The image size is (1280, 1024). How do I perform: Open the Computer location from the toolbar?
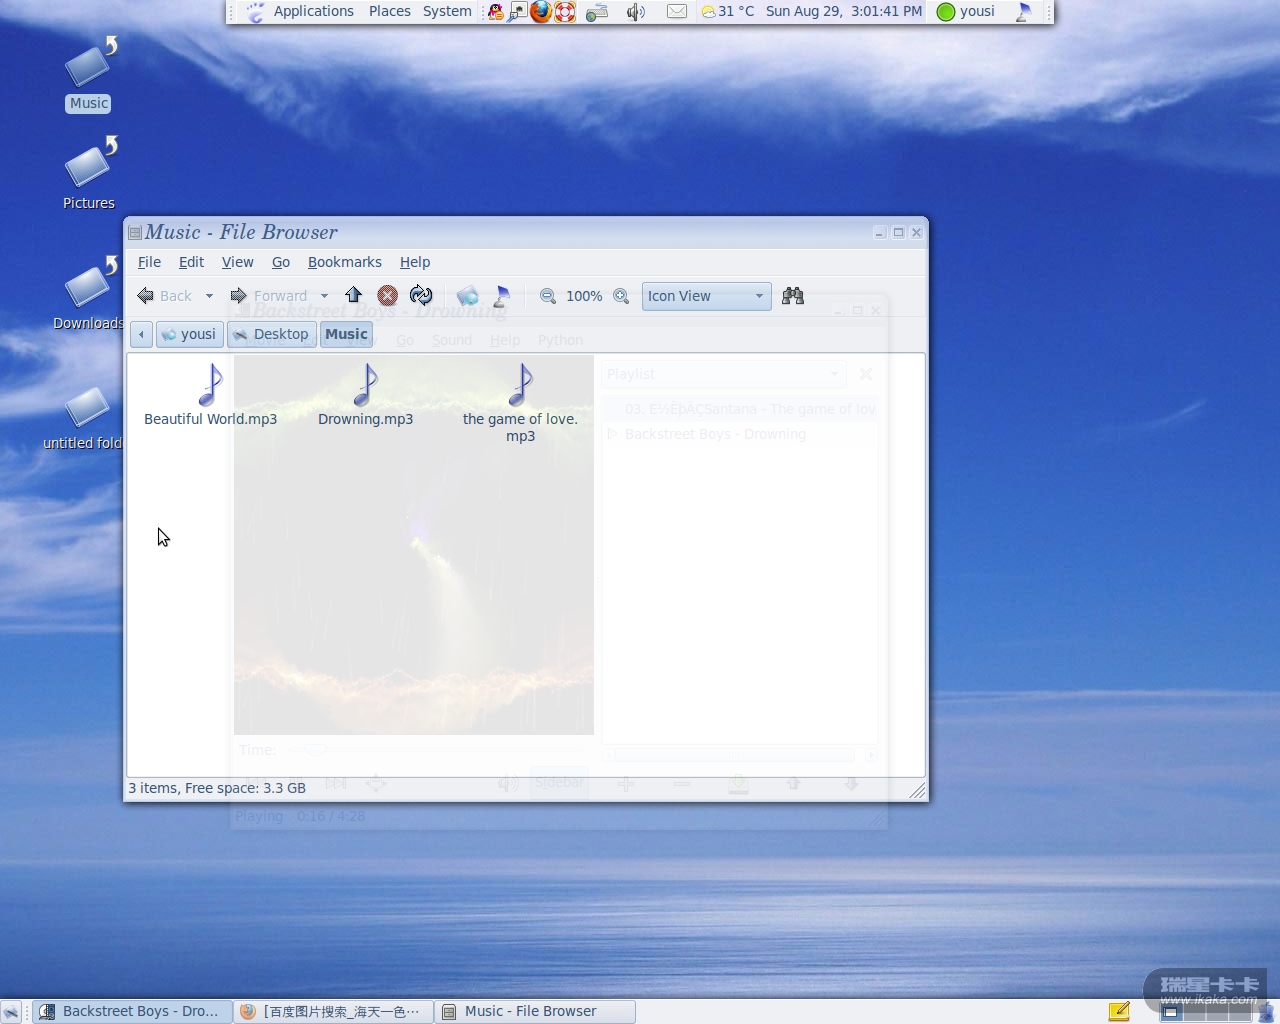(502, 295)
